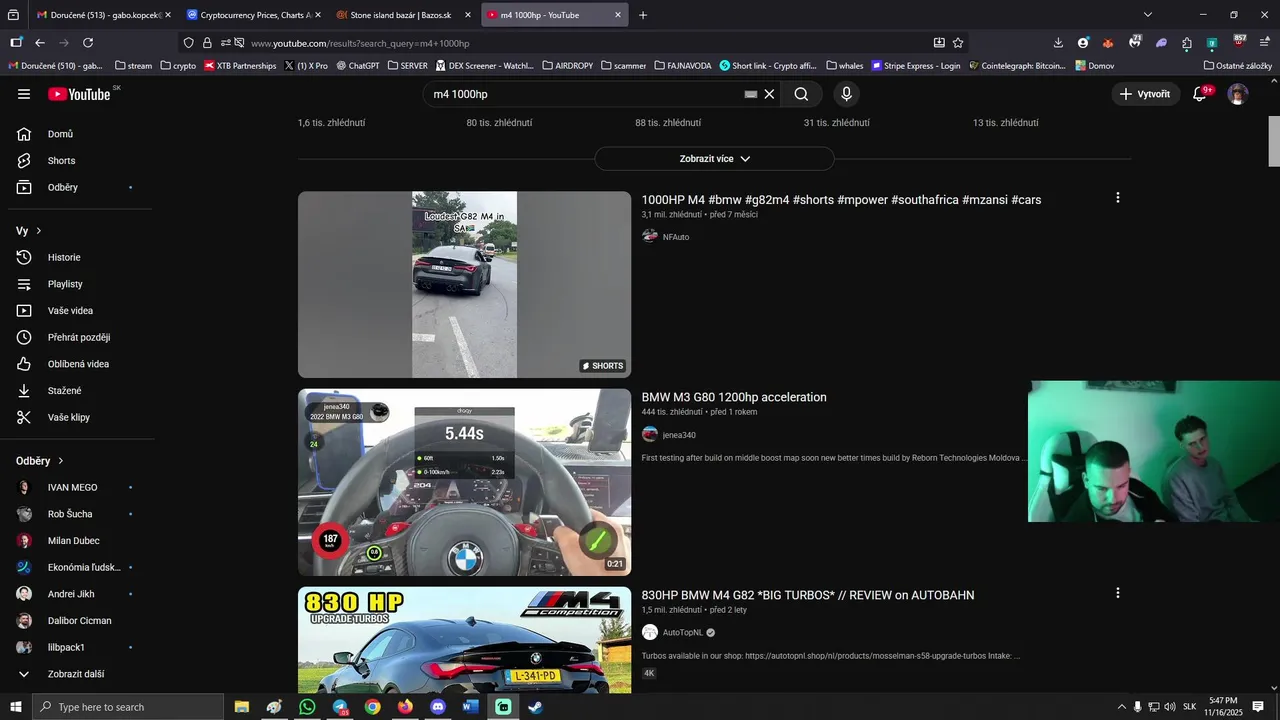Expand the Odběry section heading
The image size is (1280, 720).
(40, 461)
